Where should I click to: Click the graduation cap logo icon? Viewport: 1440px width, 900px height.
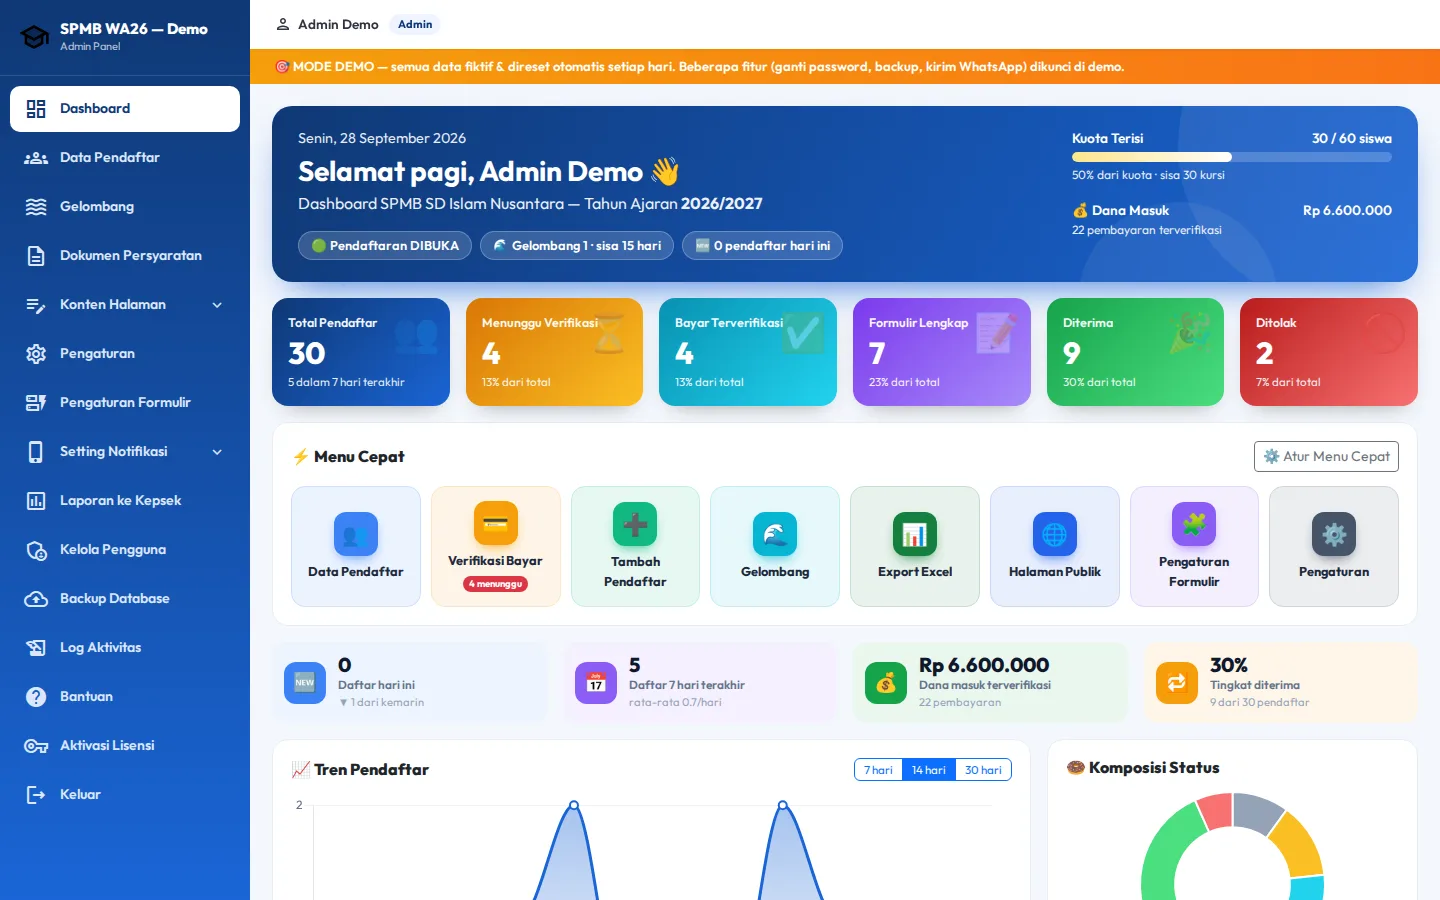(x=35, y=37)
